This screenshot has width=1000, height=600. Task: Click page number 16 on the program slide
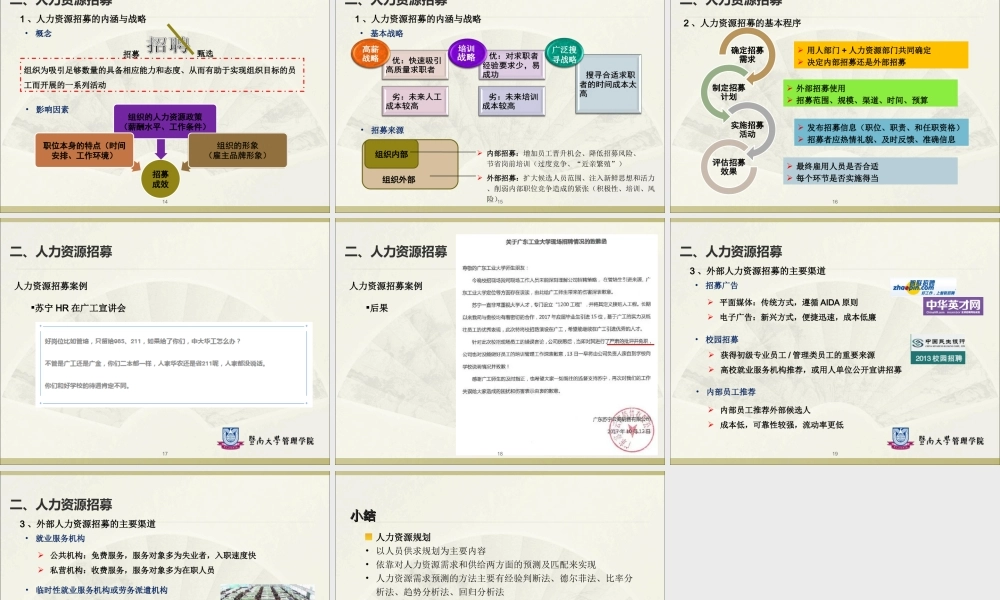(x=834, y=200)
